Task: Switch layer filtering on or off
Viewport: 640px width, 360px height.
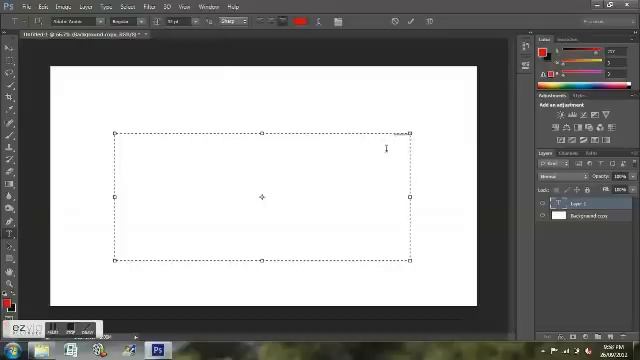Action: coord(634,163)
